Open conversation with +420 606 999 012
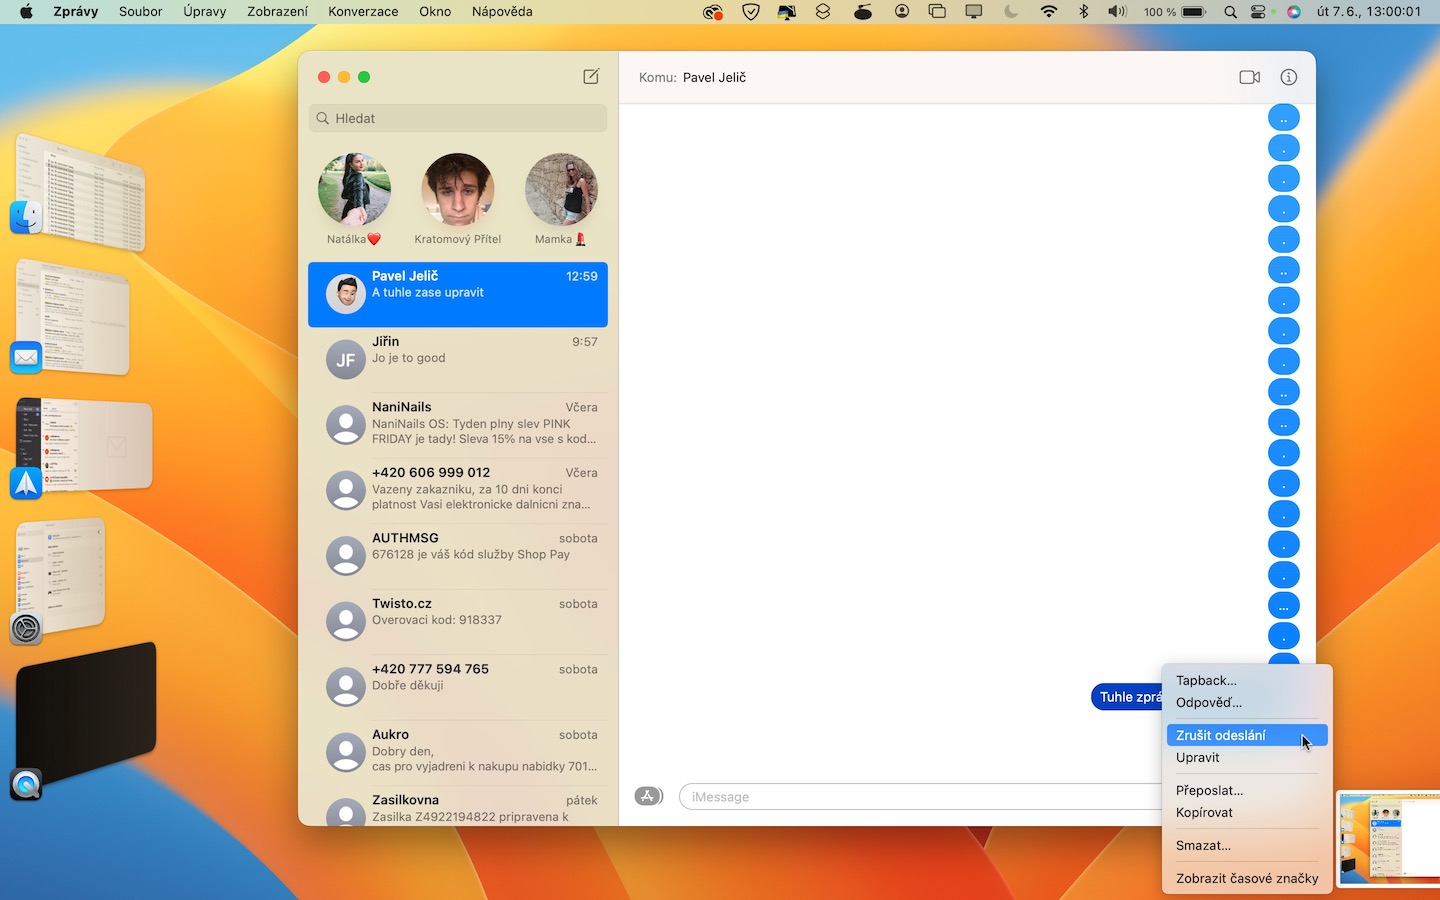Image resolution: width=1440 pixels, height=900 pixels. (458, 490)
